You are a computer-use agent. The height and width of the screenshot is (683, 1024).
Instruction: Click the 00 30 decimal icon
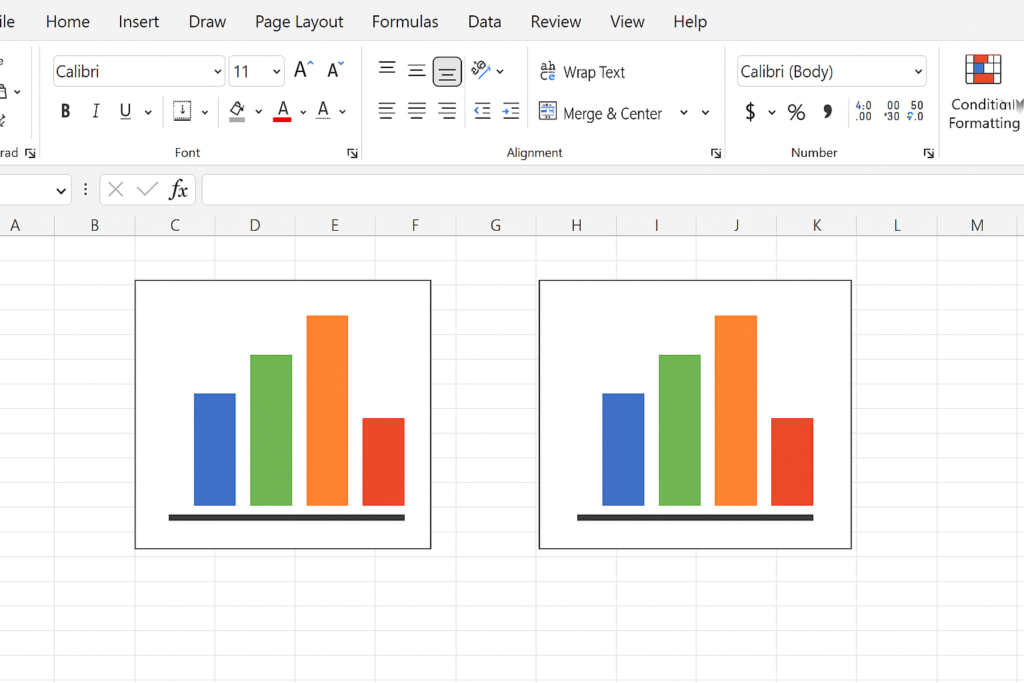(891, 111)
